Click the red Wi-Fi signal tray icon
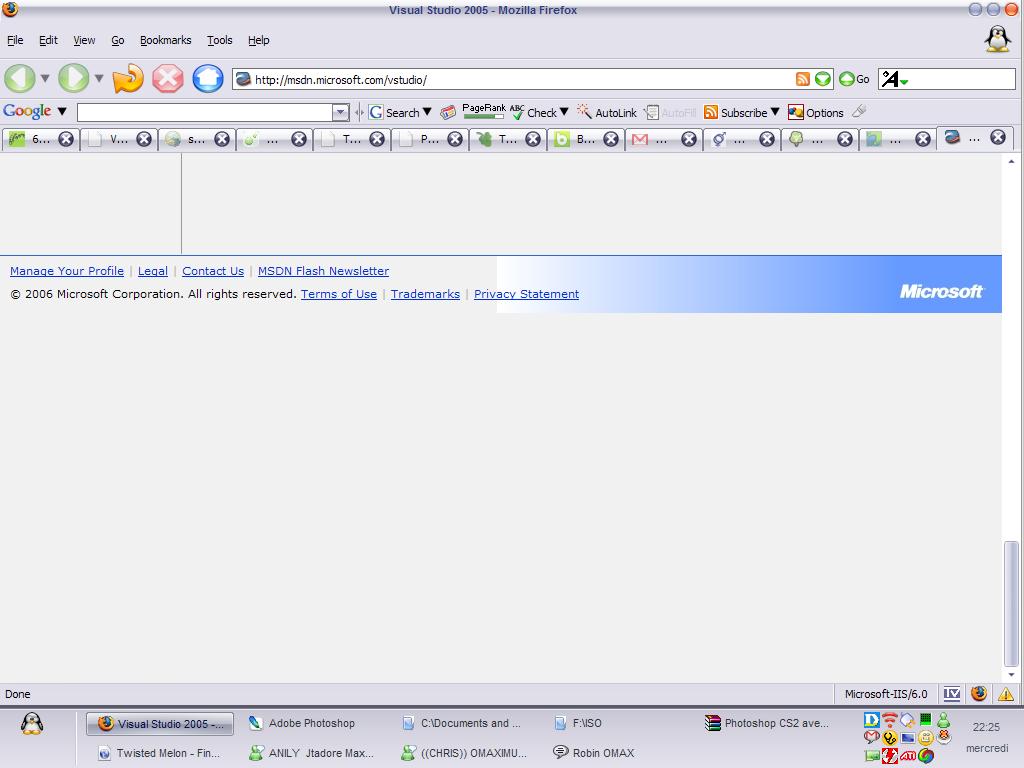 [x=889, y=720]
